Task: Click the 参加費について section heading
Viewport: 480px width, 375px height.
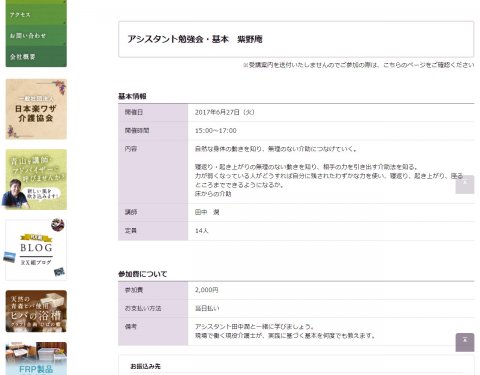Action: click(x=143, y=274)
